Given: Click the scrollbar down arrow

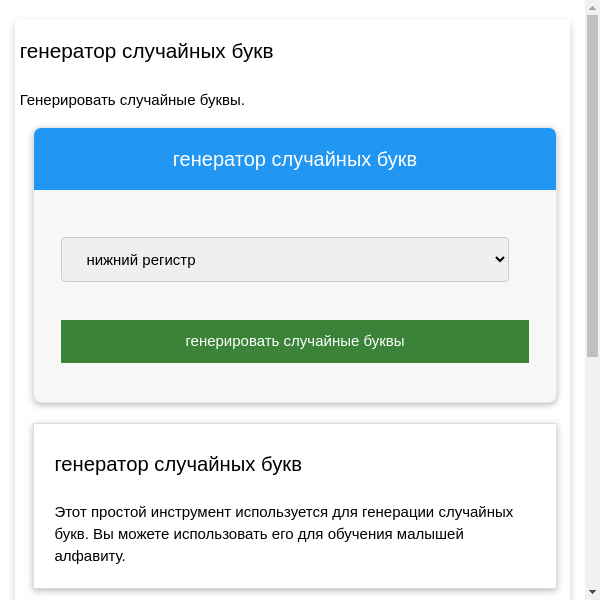Looking at the screenshot, I should 592,593.
